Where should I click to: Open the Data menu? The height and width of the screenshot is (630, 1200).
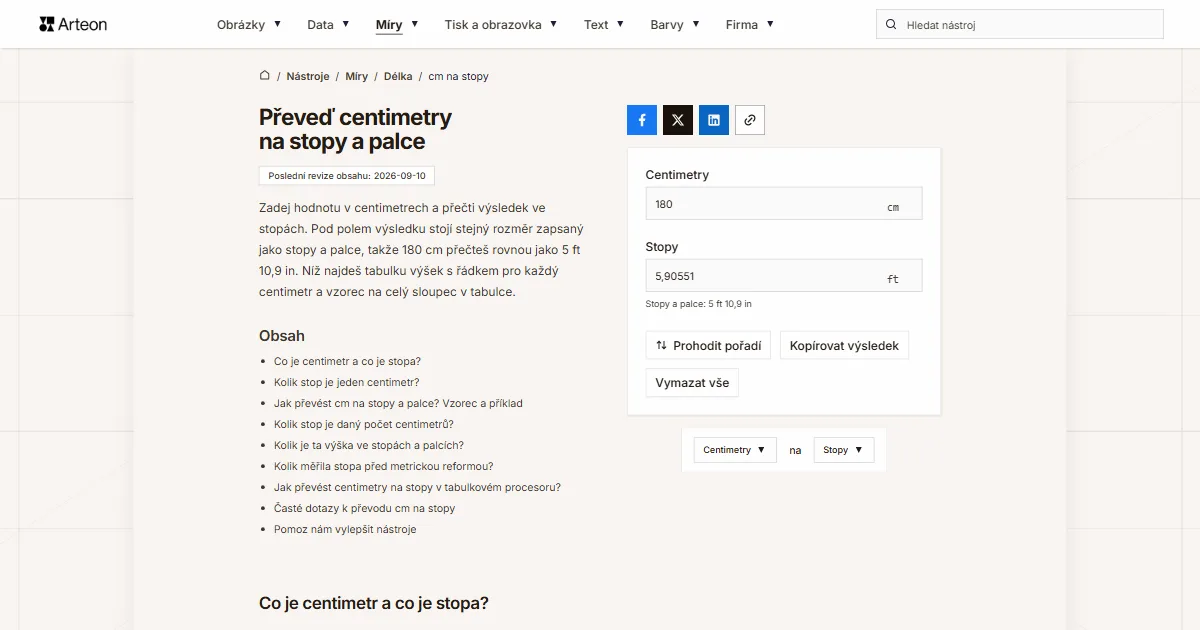coord(328,25)
